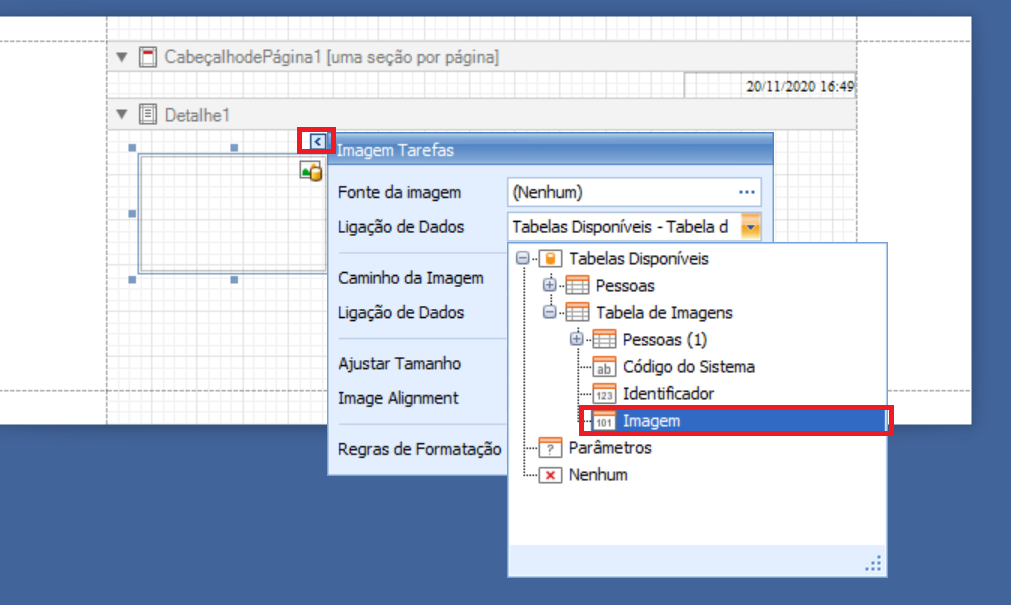1011x605 pixels.
Task: Select the Tabelas Disponíveis database icon
Action: [551, 259]
